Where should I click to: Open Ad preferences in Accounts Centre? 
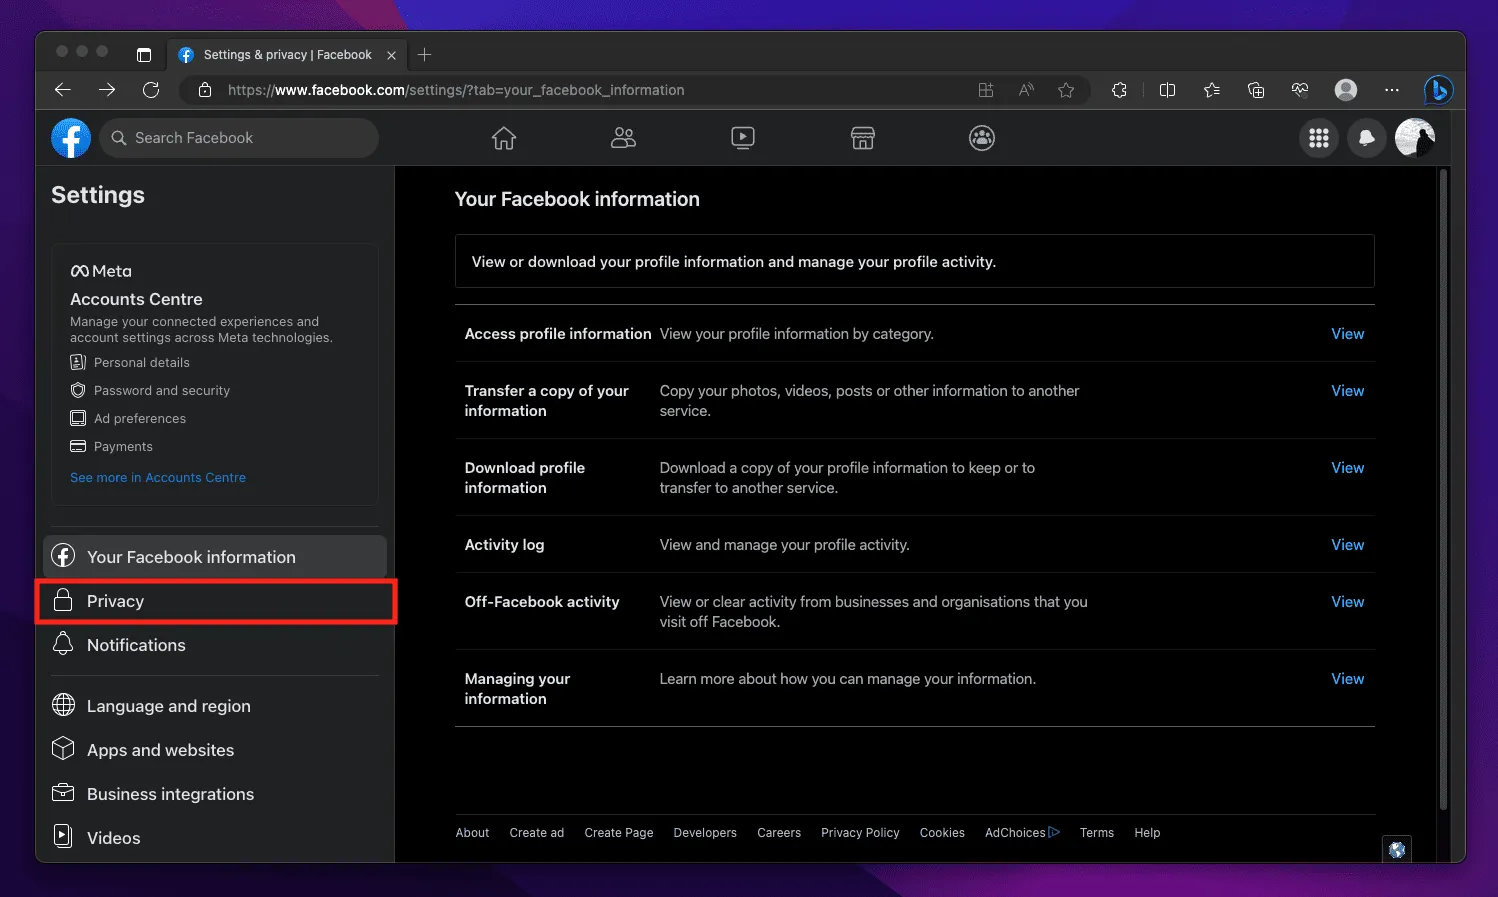pyautogui.click(x=128, y=418)
